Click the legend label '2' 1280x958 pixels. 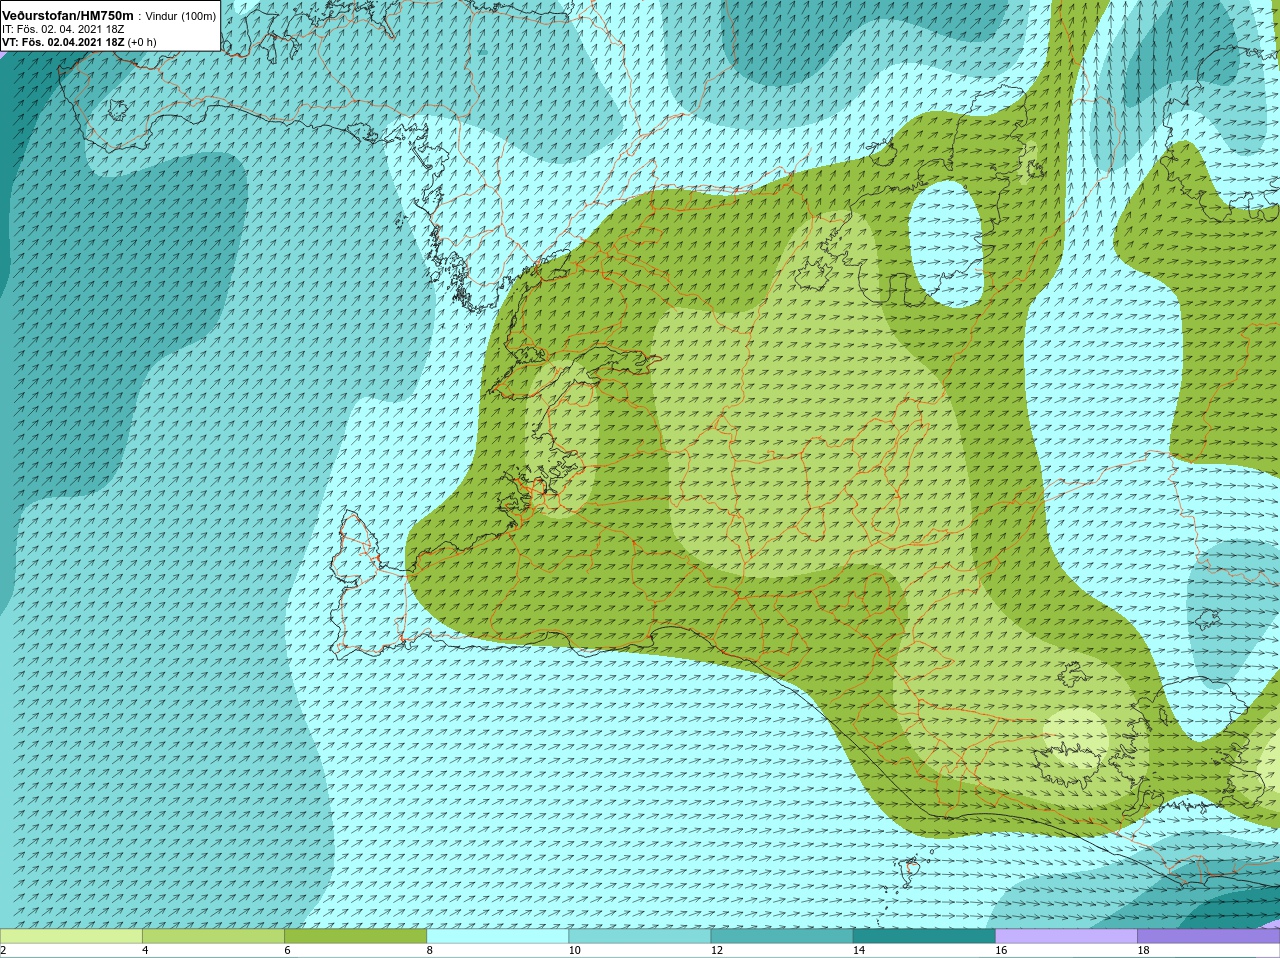point(4,950)
